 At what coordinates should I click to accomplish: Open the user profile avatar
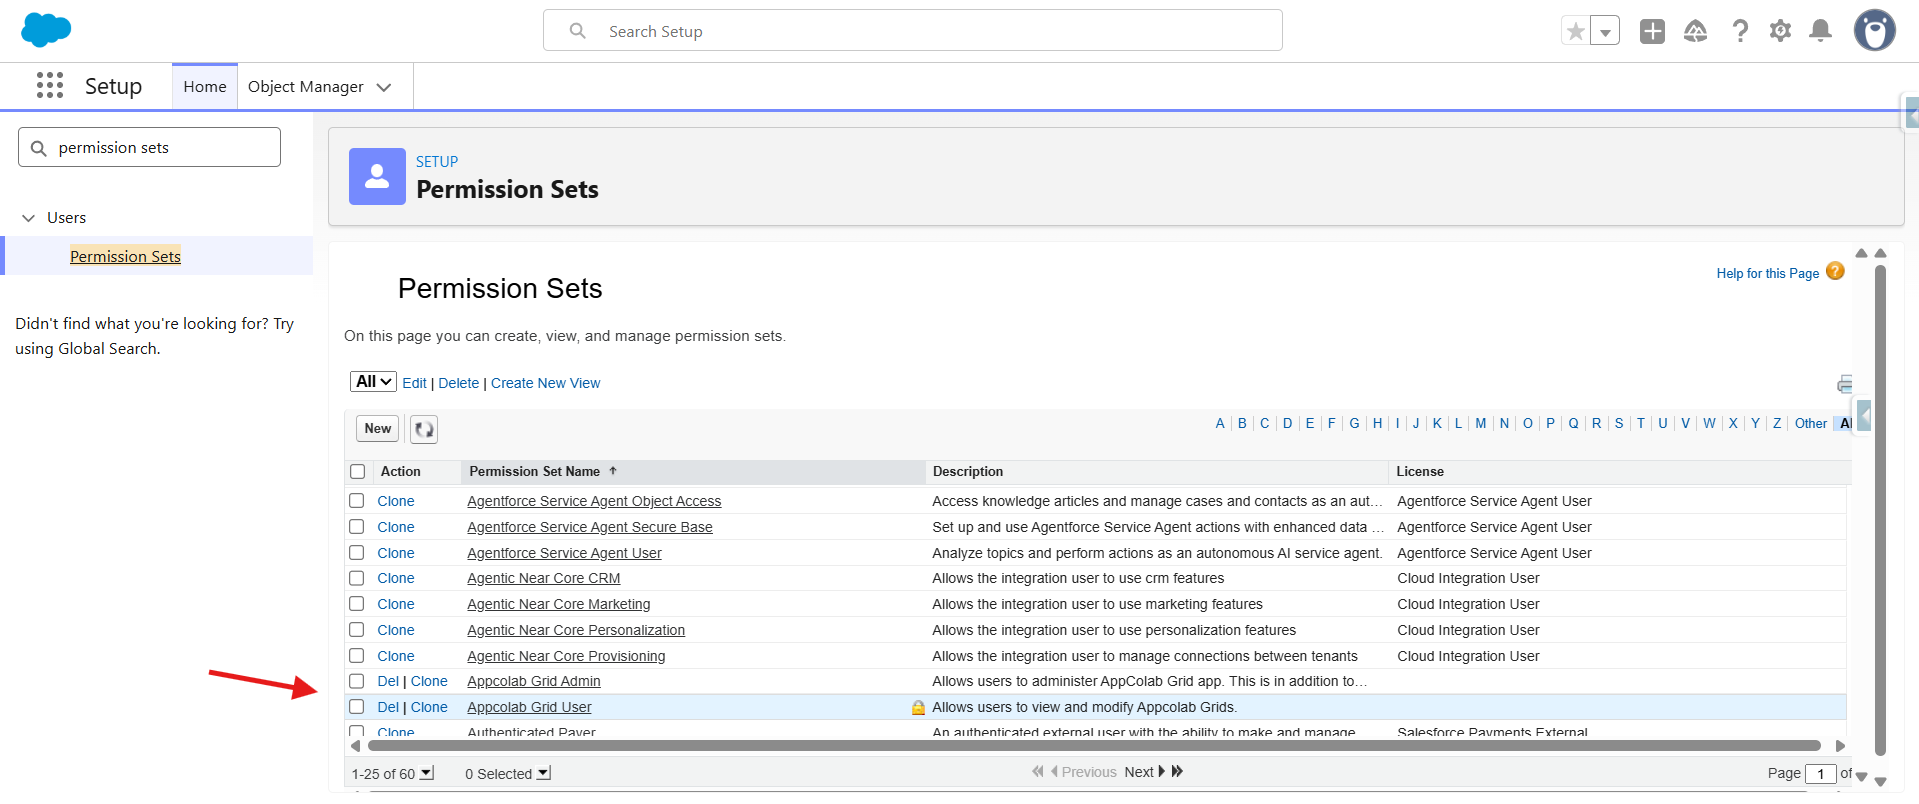pyautogui.click(x=1875, y=30)
